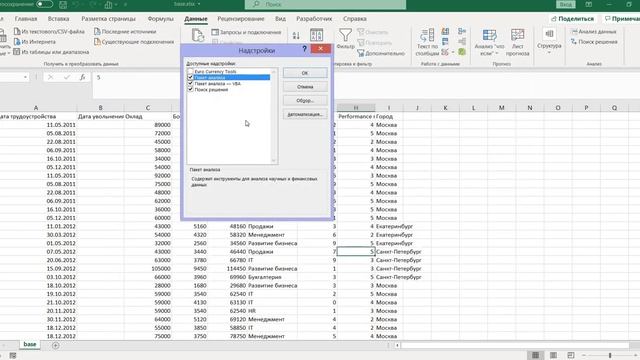Open Customize Quick Access Toolbar dropdown
This screenshot has height=360, width=640.
(x=125, y=5)
